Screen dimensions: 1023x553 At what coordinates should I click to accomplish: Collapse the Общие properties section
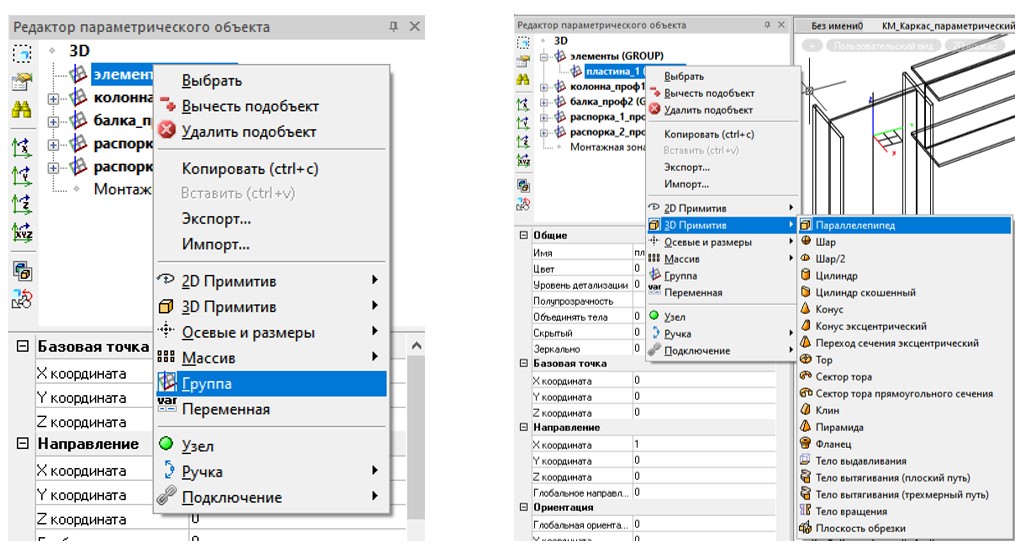click(x=523, y=235)
